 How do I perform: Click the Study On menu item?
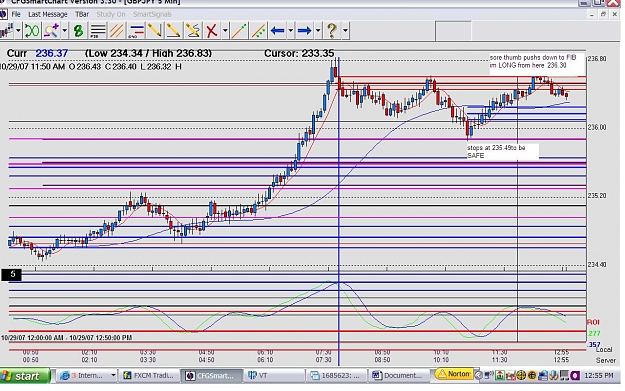pos(111,14)
